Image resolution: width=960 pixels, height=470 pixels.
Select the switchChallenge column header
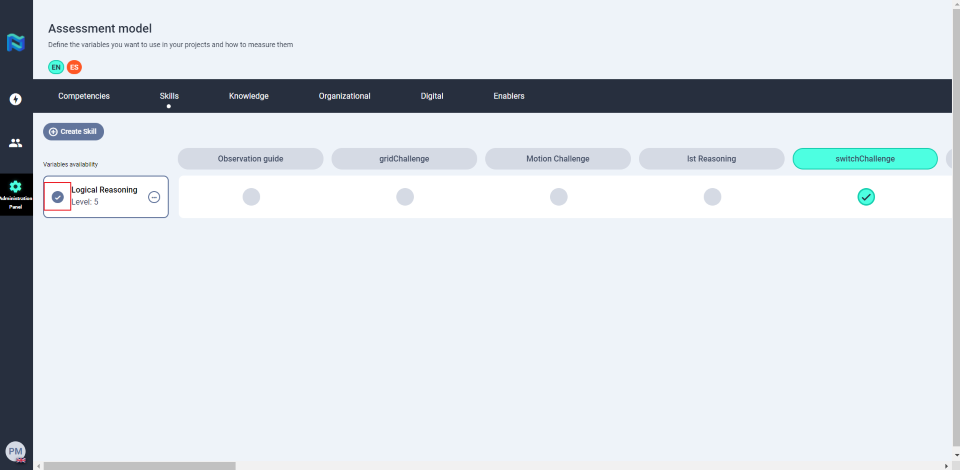864,159
